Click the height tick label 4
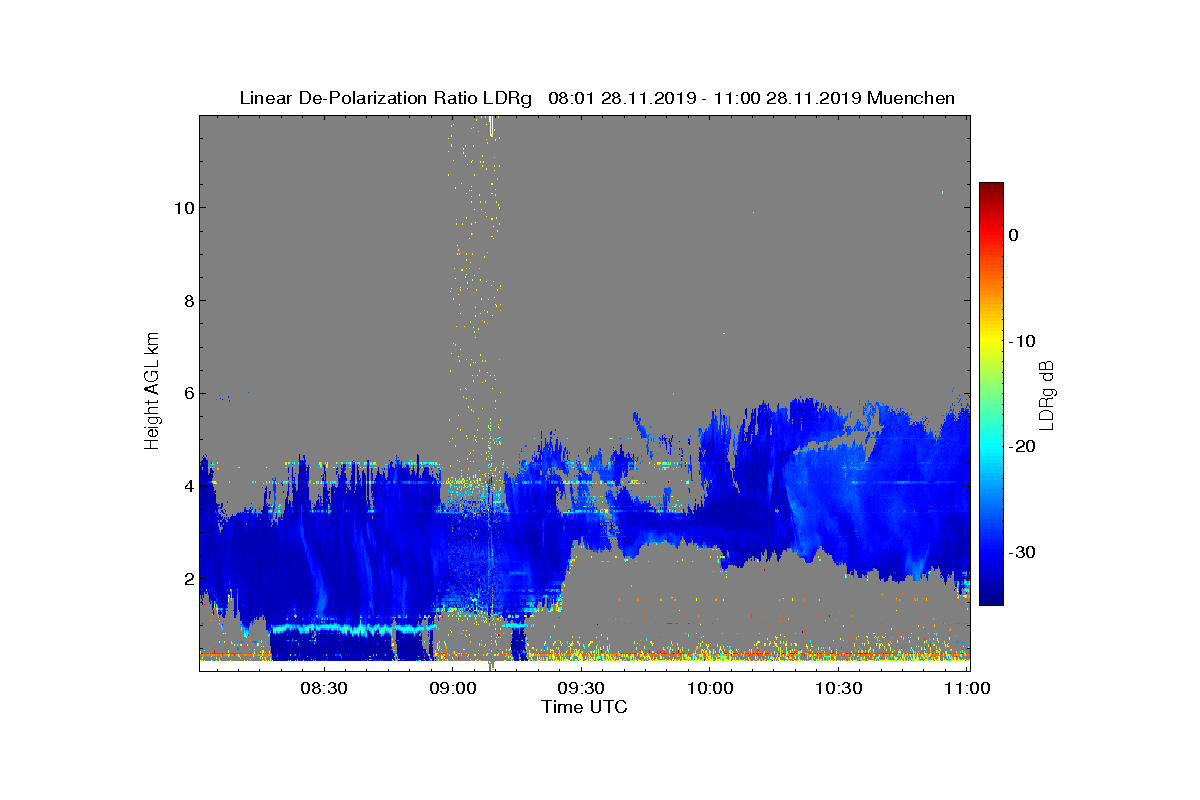The height and width of the screenshot is (800, 1200). point(188,487)
